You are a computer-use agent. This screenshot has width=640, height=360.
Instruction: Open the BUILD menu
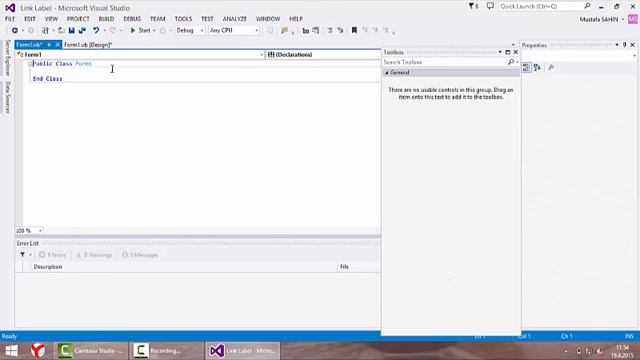click(106, 19)
